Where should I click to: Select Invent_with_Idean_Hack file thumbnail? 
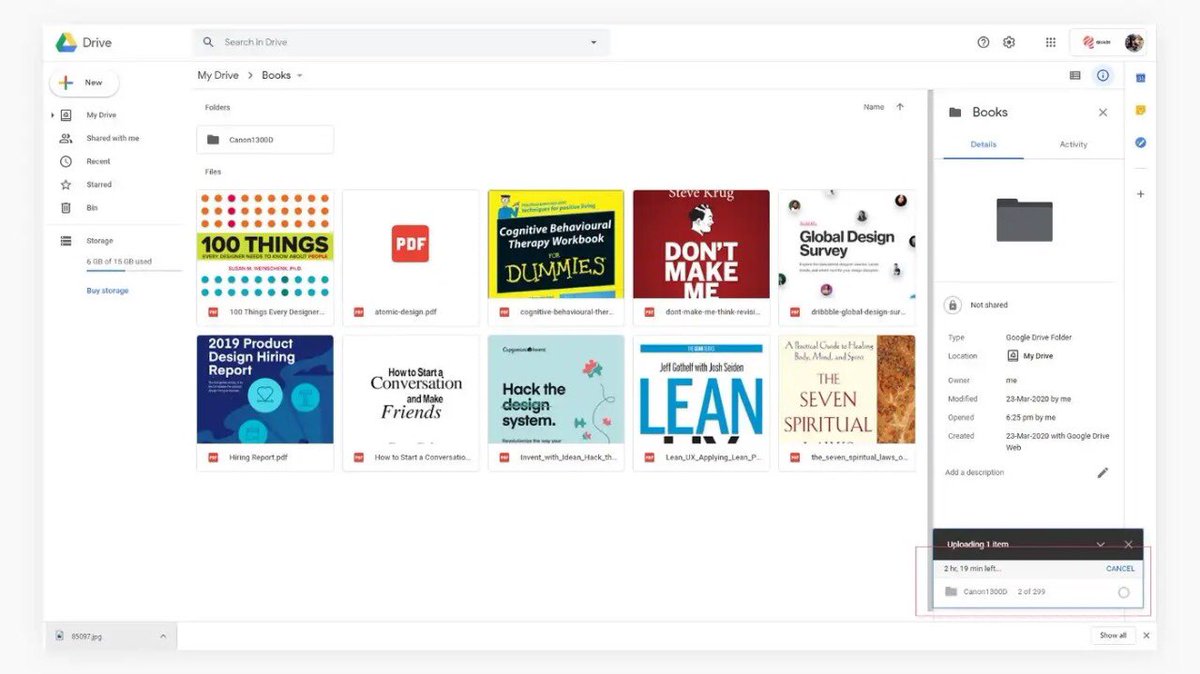coord(556,389)
